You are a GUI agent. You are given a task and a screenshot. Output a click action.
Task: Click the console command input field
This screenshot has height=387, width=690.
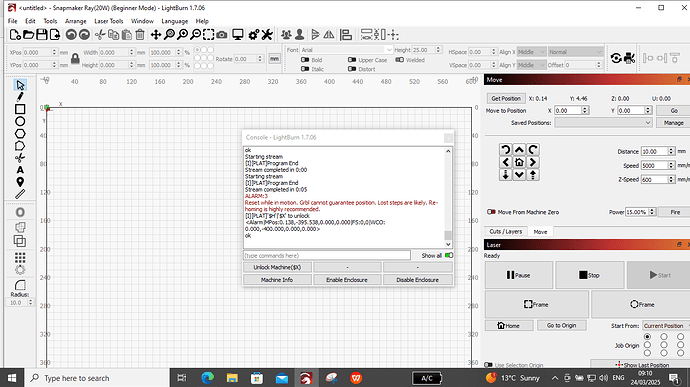click(327, 255)
